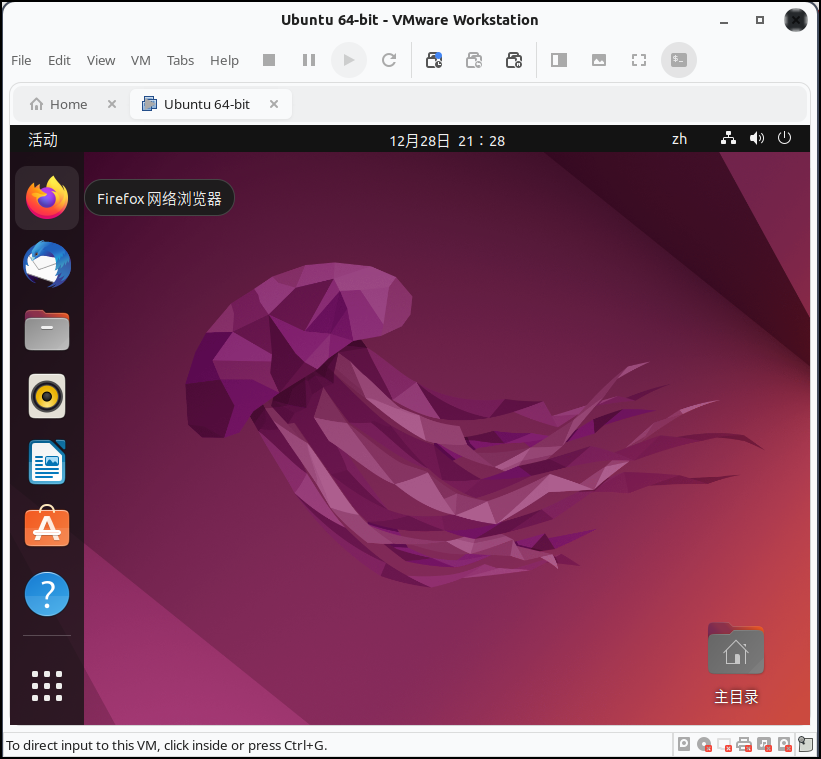Maximize the VMware Workstation window
The height and width of the screenshot is (759, 821).
pyautogui.click(x=760, y=20)
